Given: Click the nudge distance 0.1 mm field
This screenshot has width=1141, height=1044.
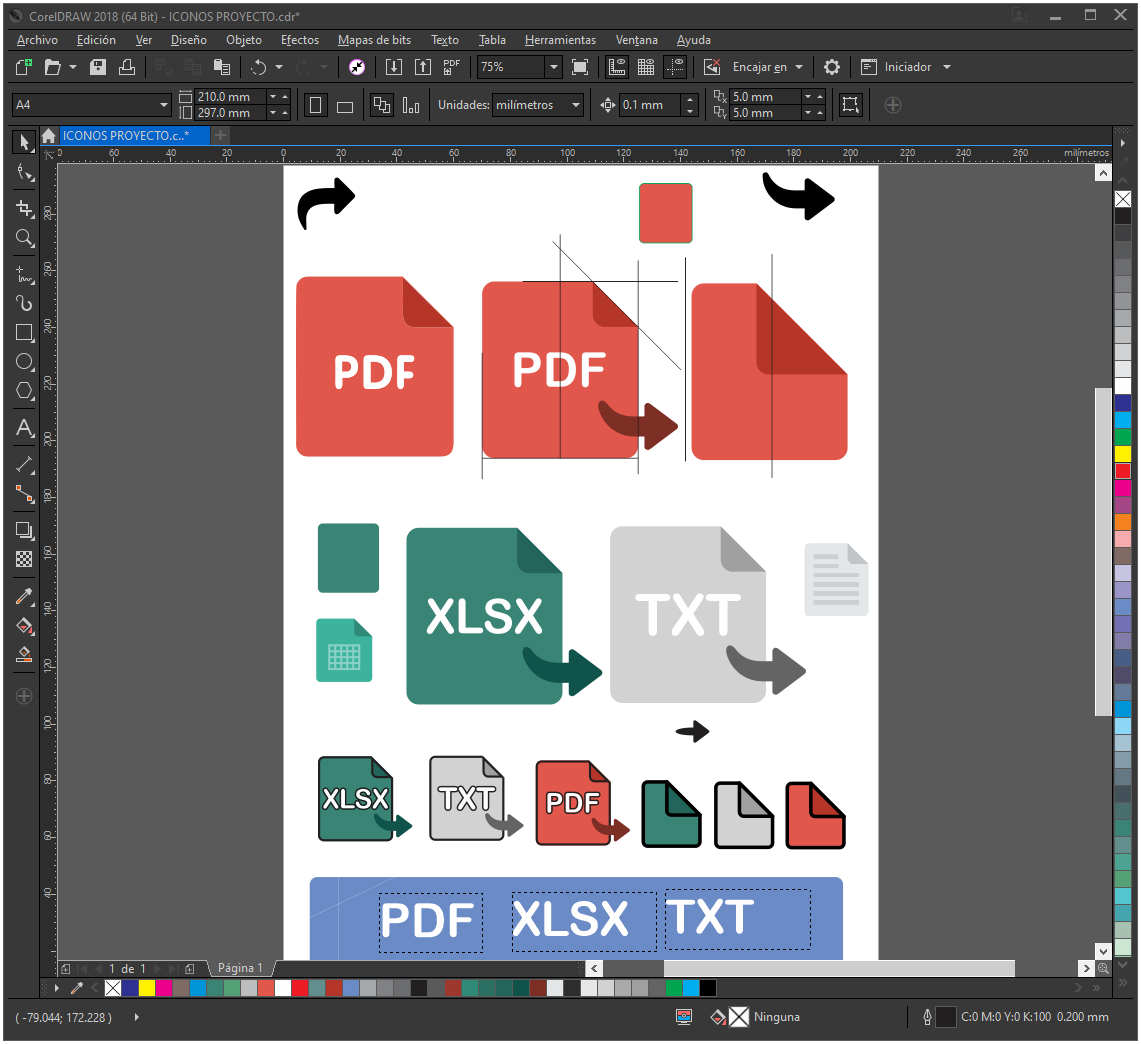Looking at the screenshot, I should click(651, 105).
